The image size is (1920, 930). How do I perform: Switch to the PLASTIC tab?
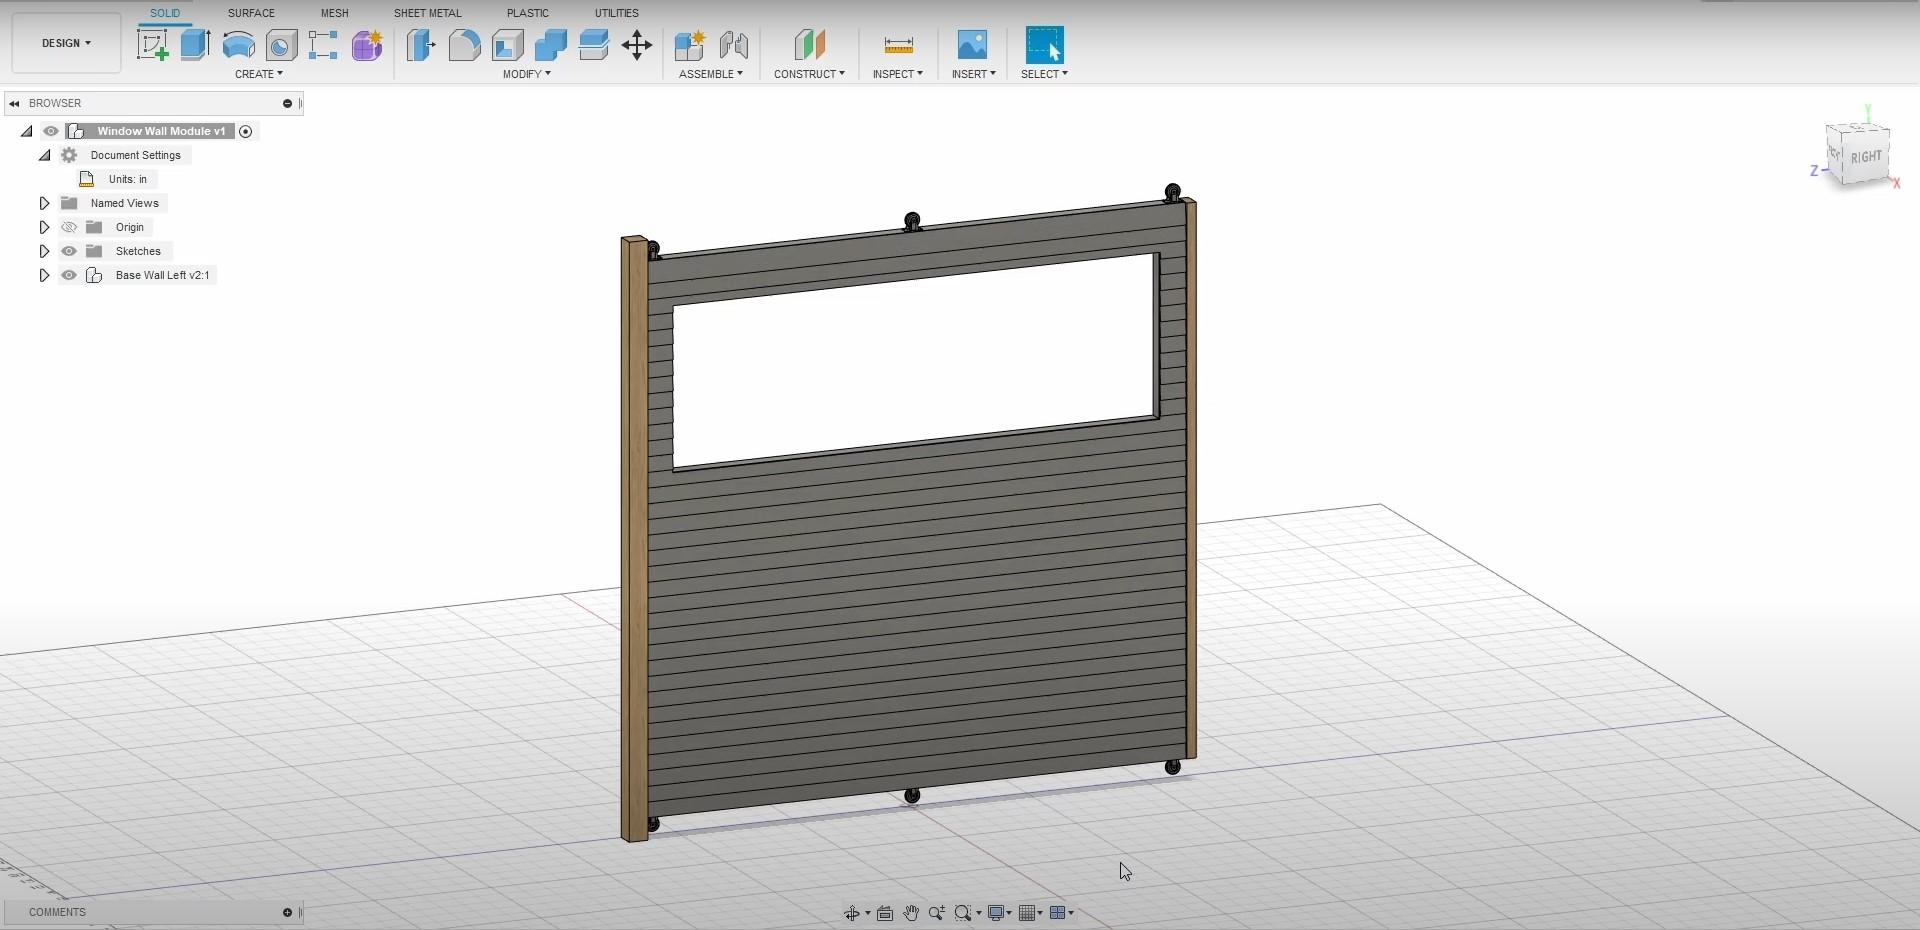click(x=528, y=13)
